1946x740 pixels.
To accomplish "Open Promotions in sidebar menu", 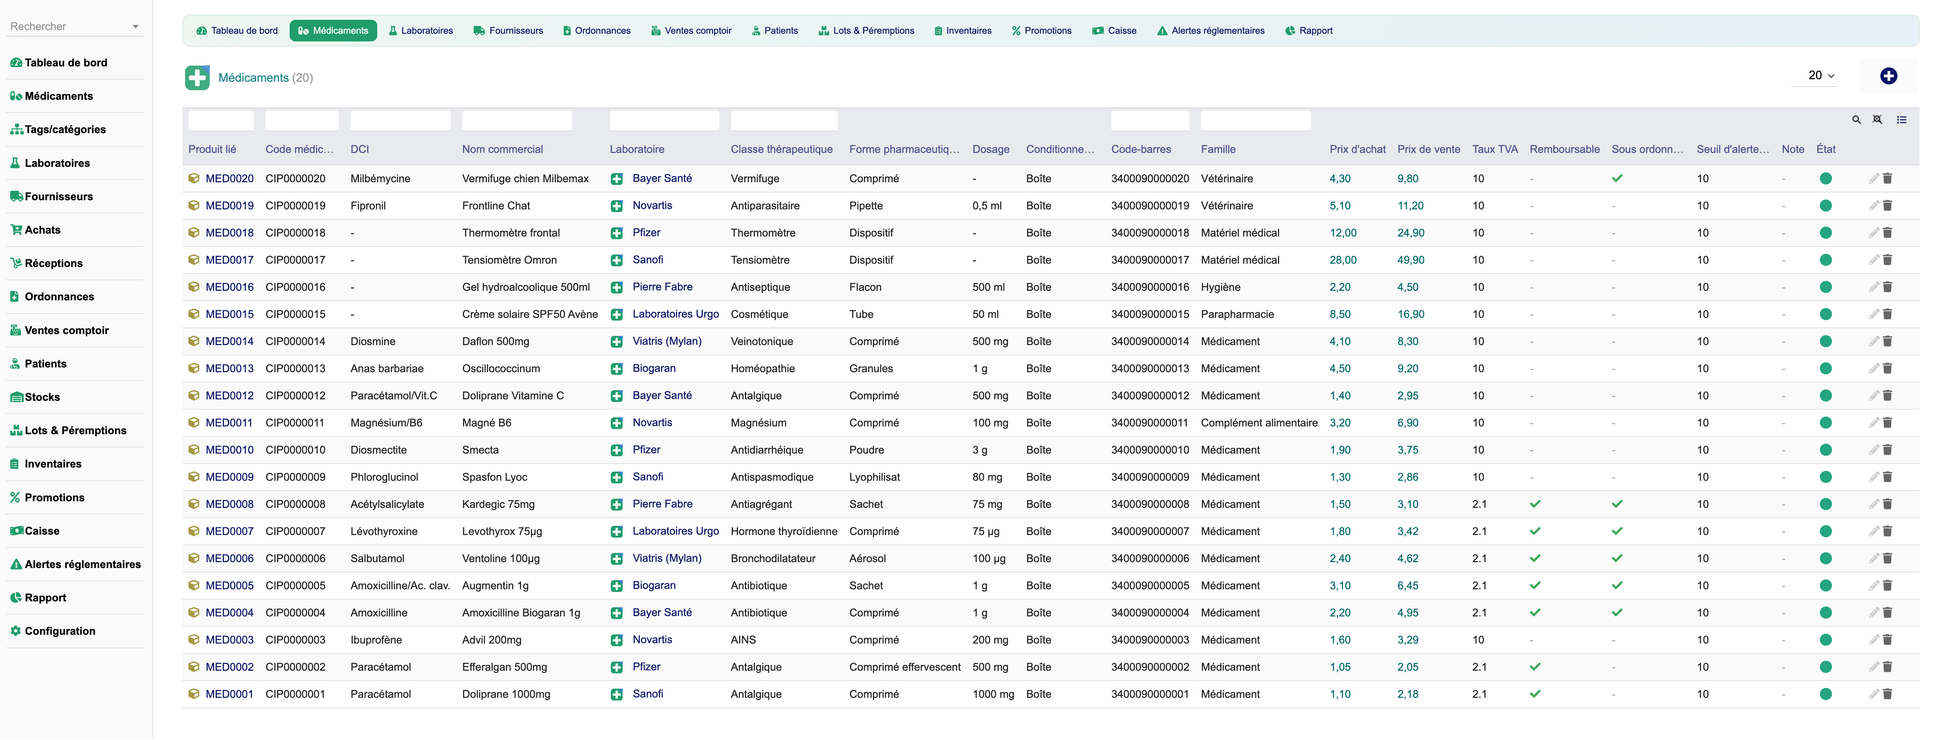I will [x=54, y=498].
